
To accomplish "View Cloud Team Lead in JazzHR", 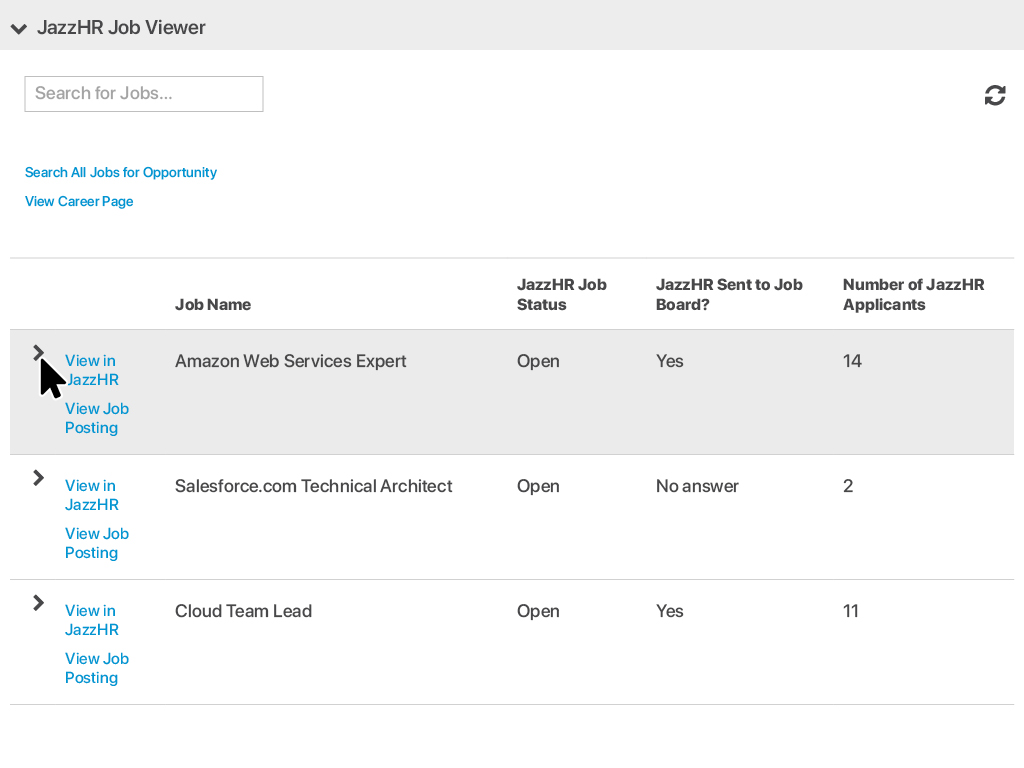I will point(91,620).
